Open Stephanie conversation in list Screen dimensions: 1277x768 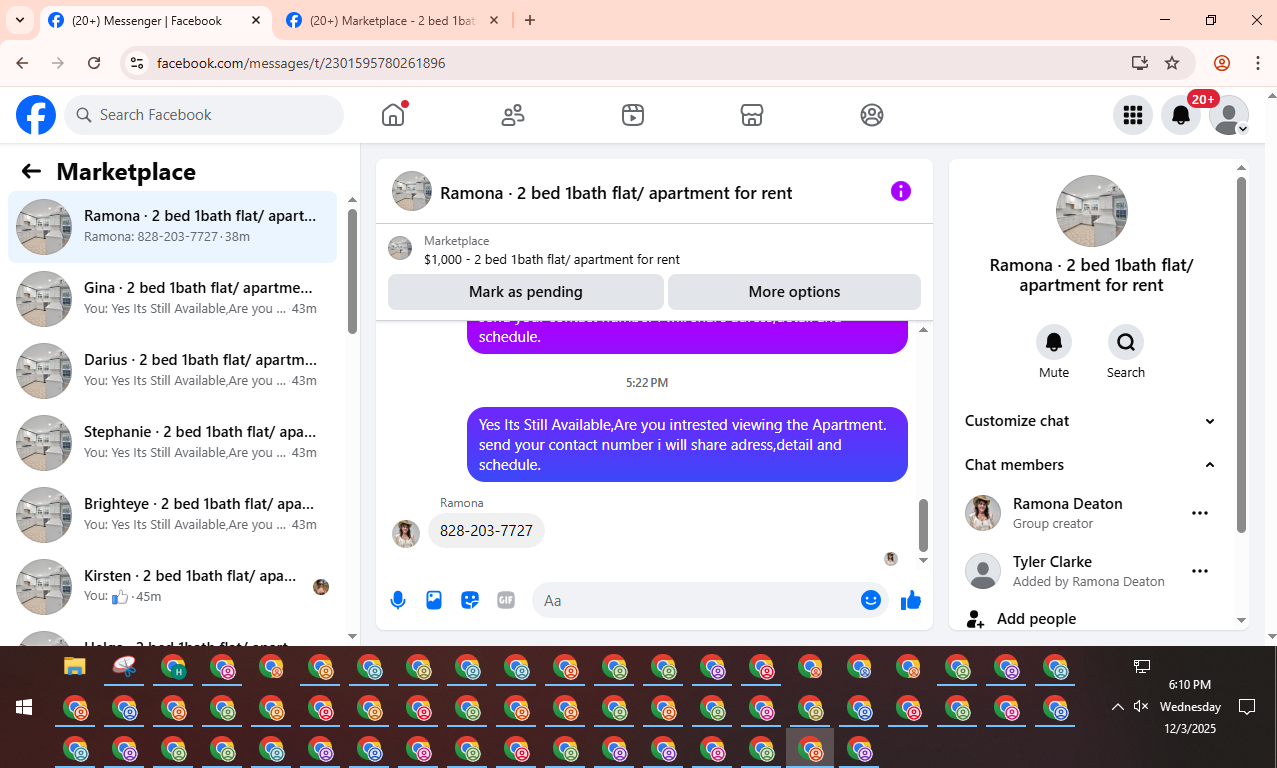click(172, 443)
